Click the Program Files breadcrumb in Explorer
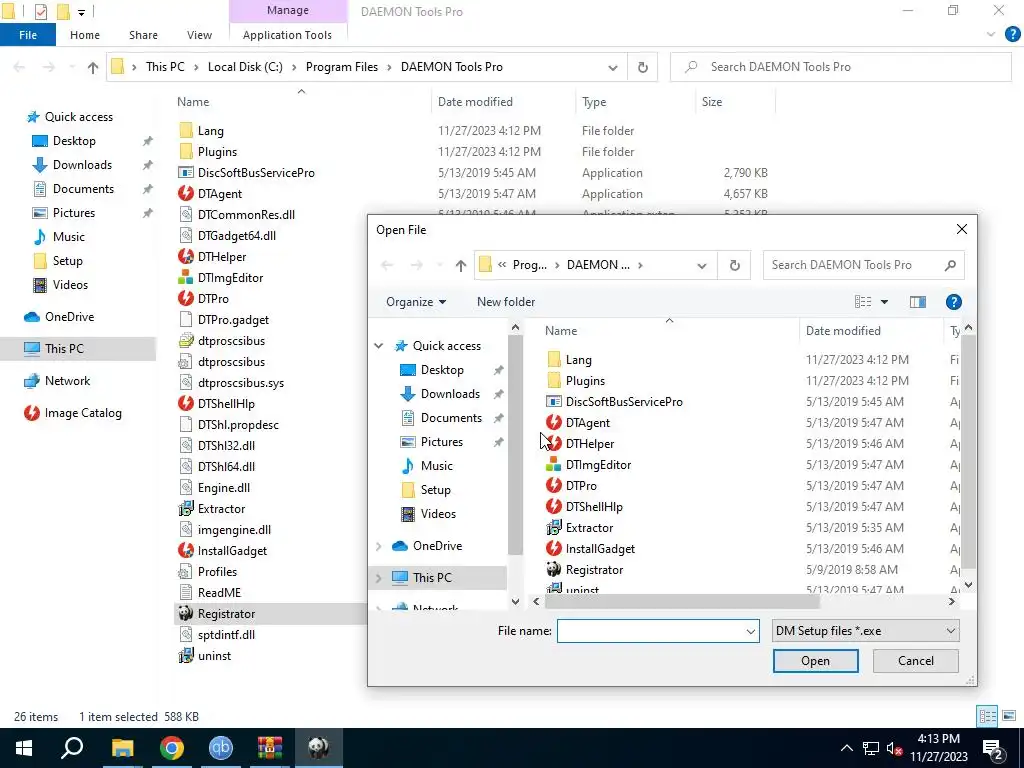 tap(342, 67)
